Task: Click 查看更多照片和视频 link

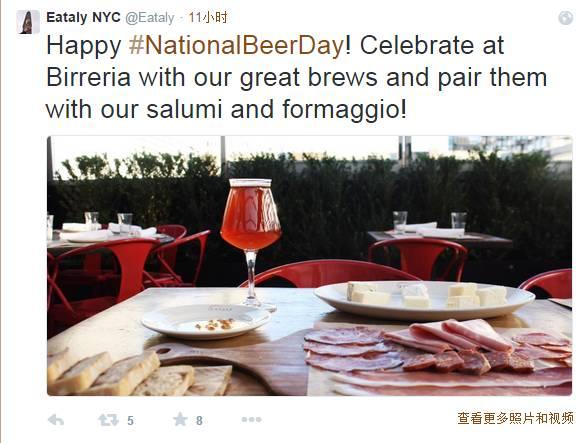Action: [515, 418]
